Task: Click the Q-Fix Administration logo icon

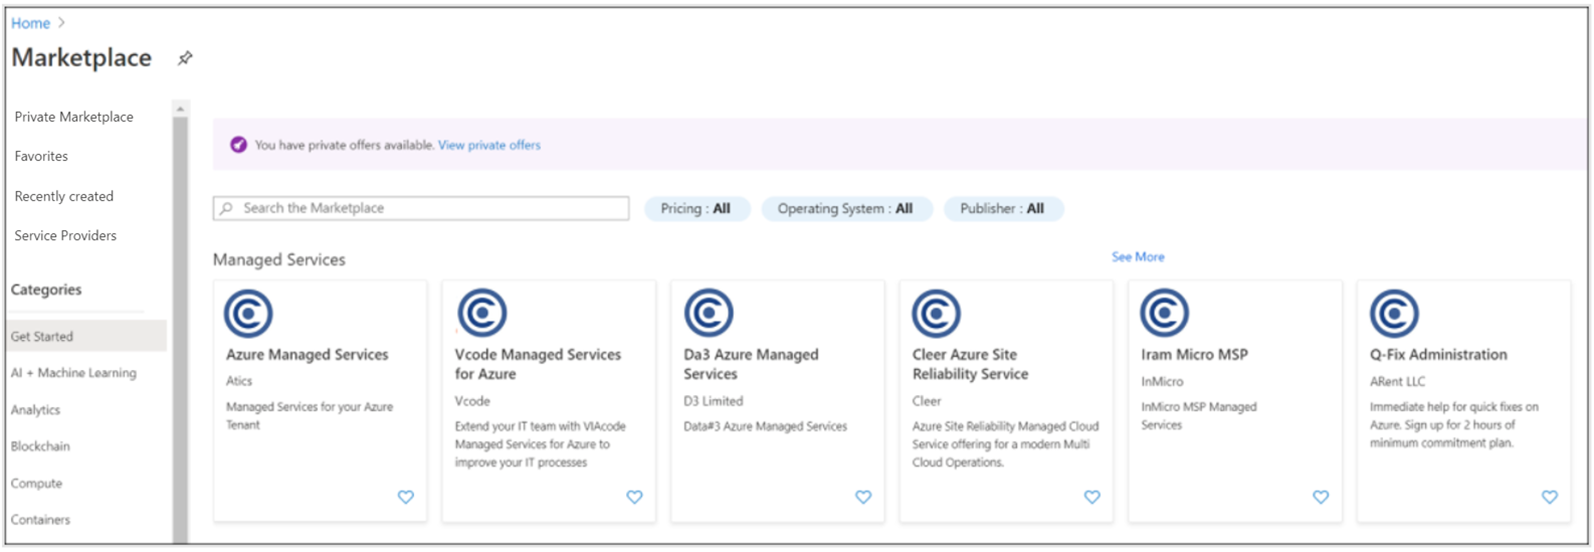Action: (1394, 314)
